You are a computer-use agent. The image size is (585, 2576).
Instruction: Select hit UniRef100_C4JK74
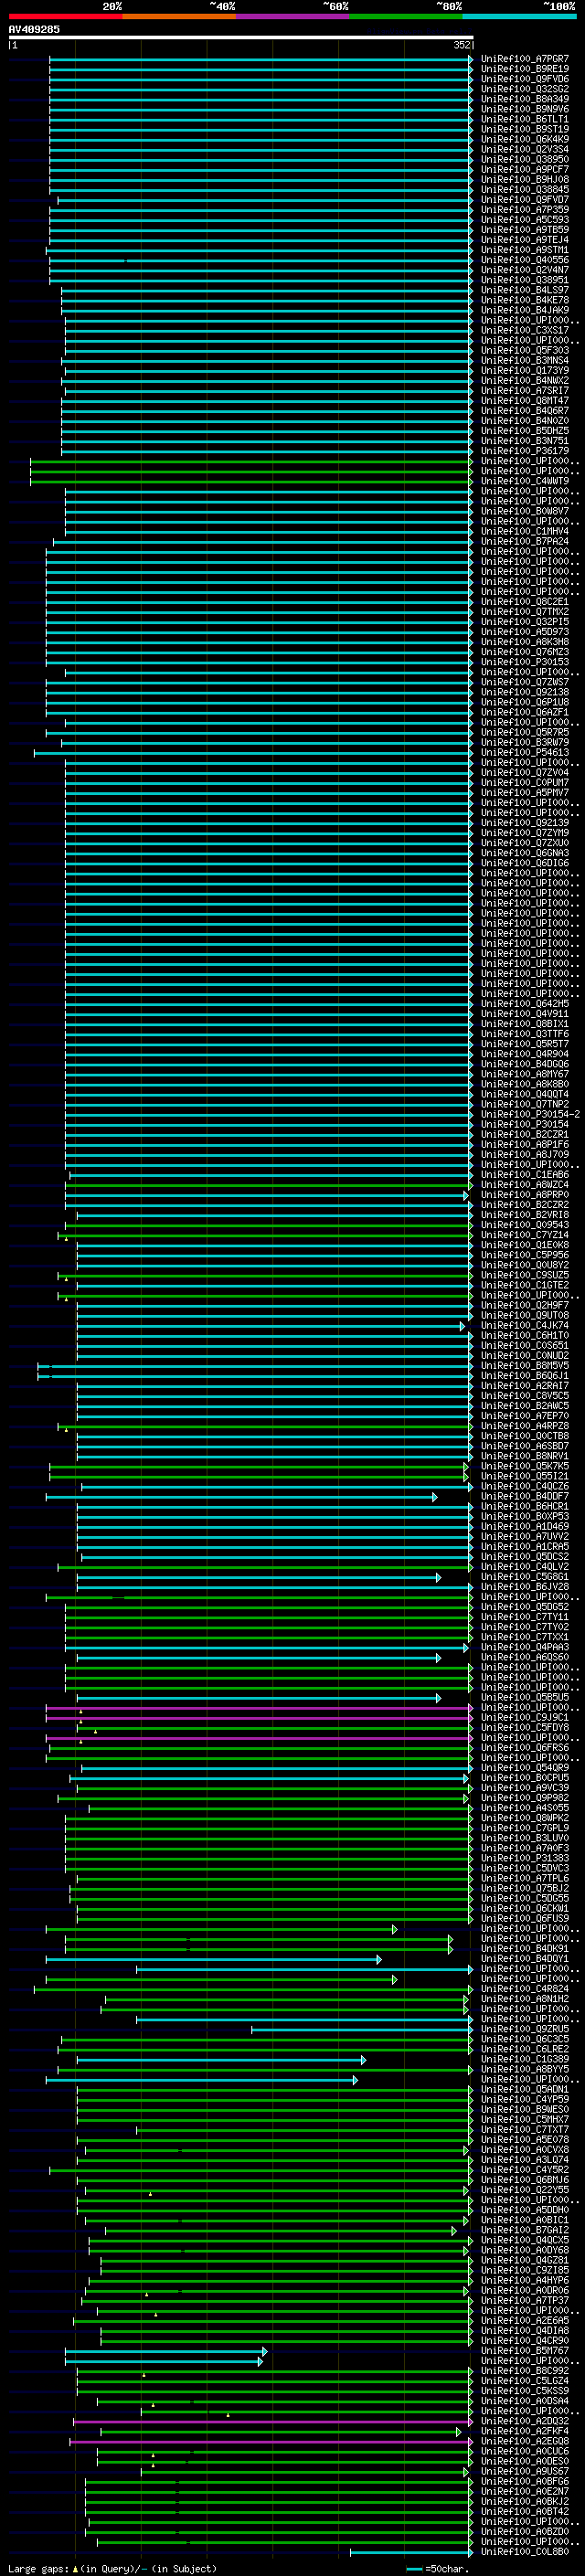(525, 1325)
